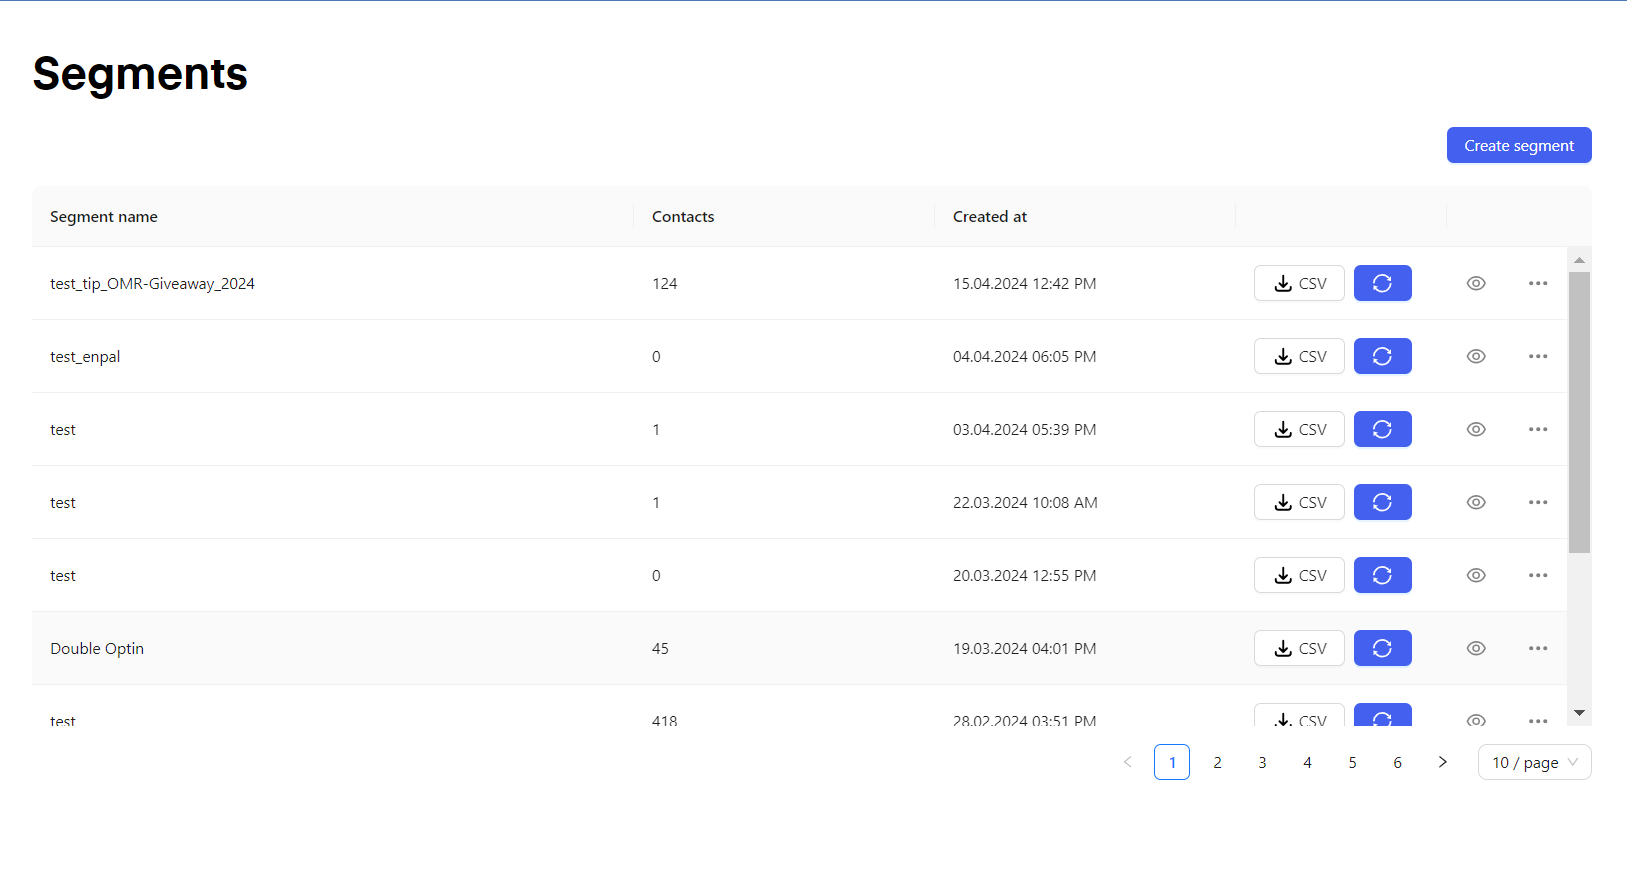Go to page 2 of segments

point(1217,762)
